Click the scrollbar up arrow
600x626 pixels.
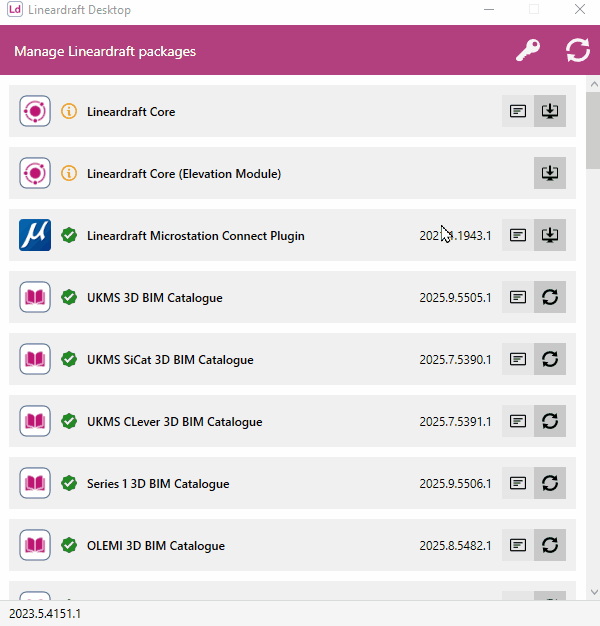coord(594,84)
